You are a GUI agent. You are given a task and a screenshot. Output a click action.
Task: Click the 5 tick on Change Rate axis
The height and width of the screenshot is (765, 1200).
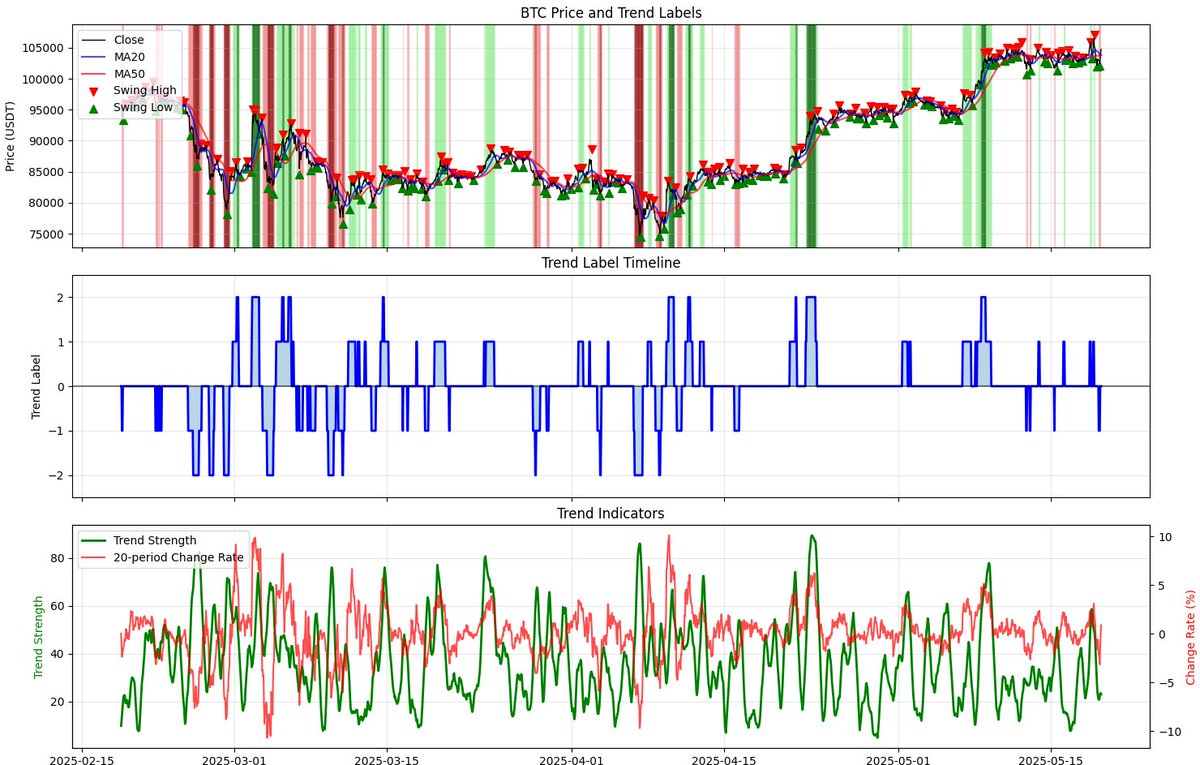pyautogui.click(x=1161, y=586)
